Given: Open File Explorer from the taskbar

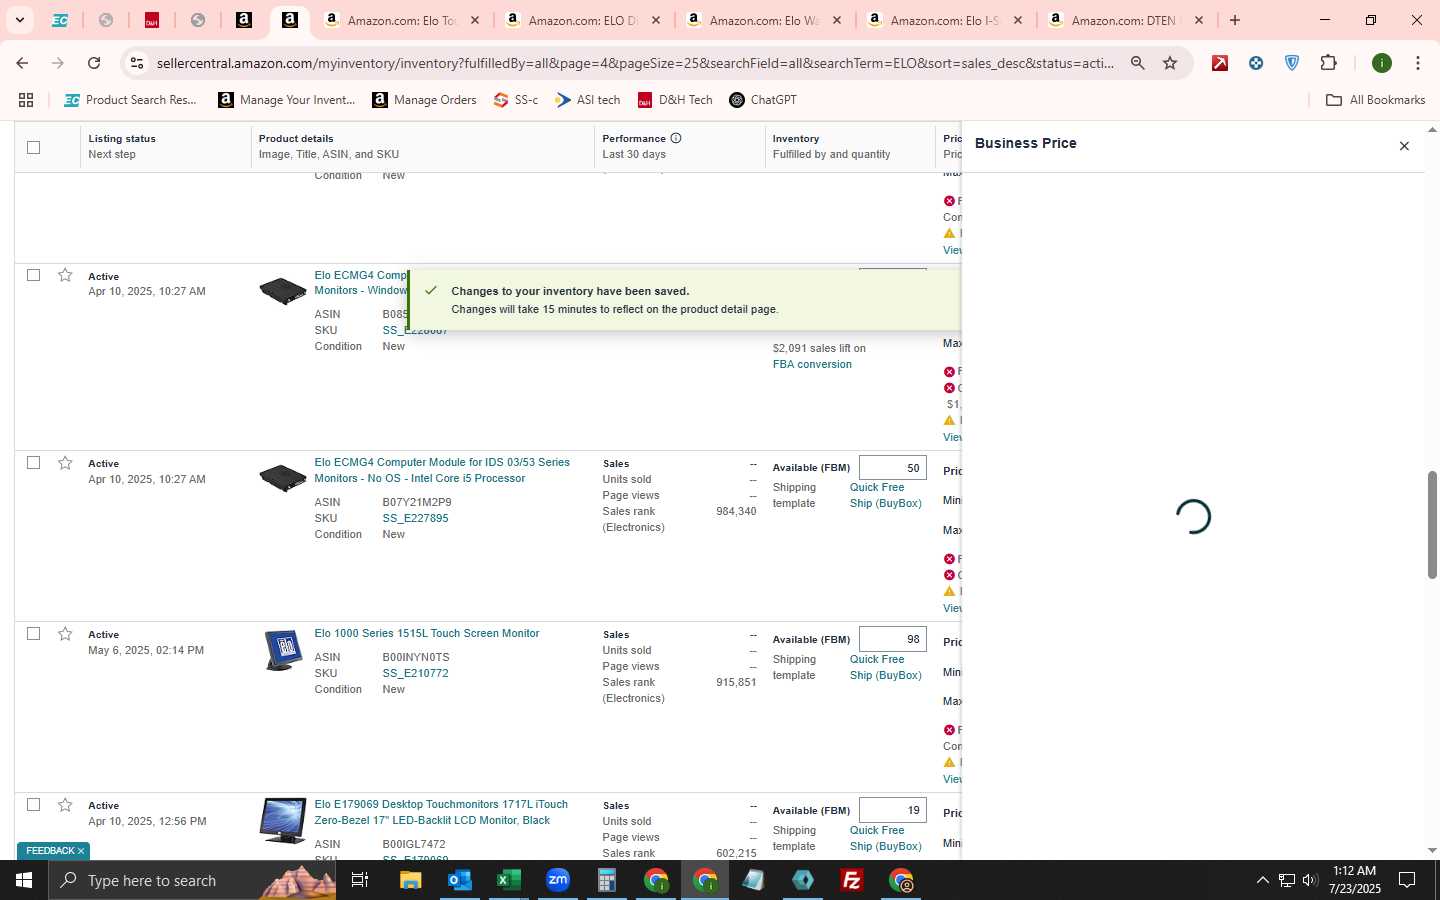Looking at the screenshot, I should coord(410,880).
